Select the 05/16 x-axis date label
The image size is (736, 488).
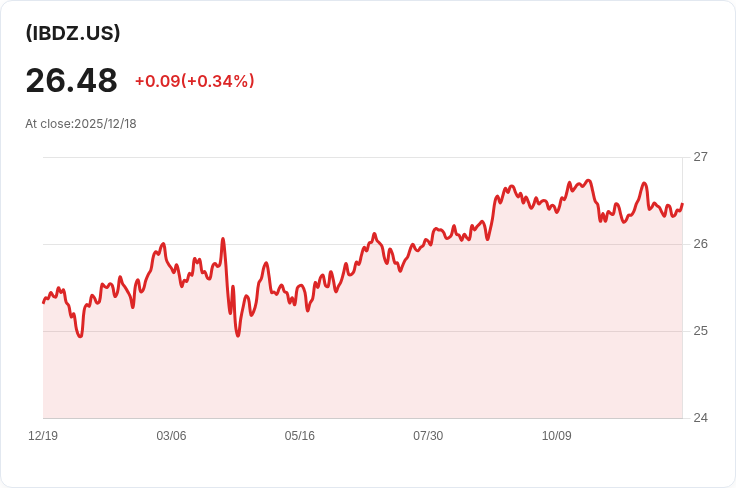[x=299, y=436]
